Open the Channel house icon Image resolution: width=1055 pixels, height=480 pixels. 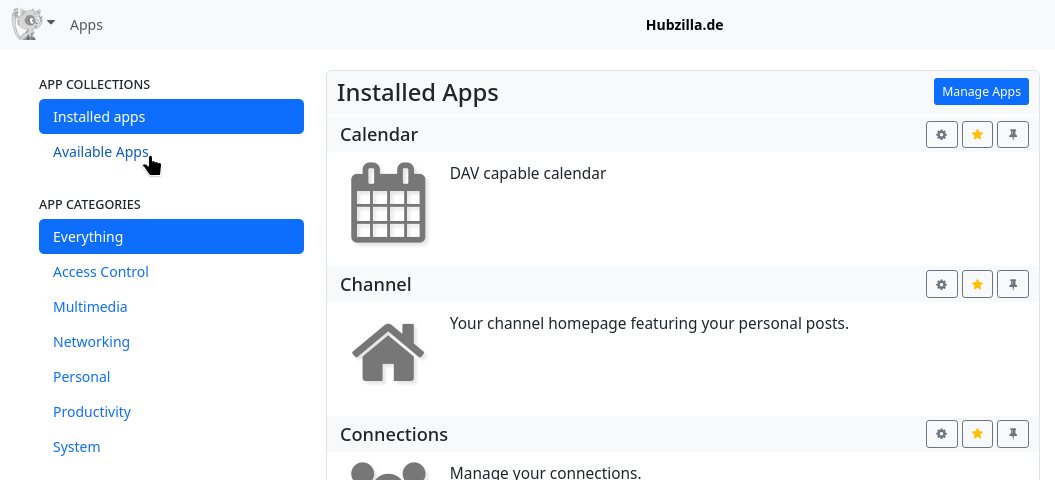coord(388,351)
